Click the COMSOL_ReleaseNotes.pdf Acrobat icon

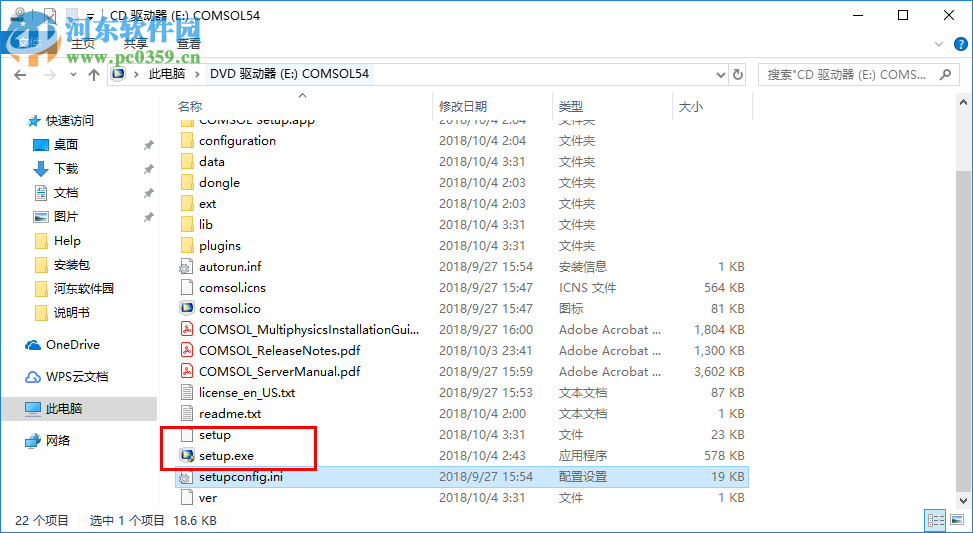point(187,351)
